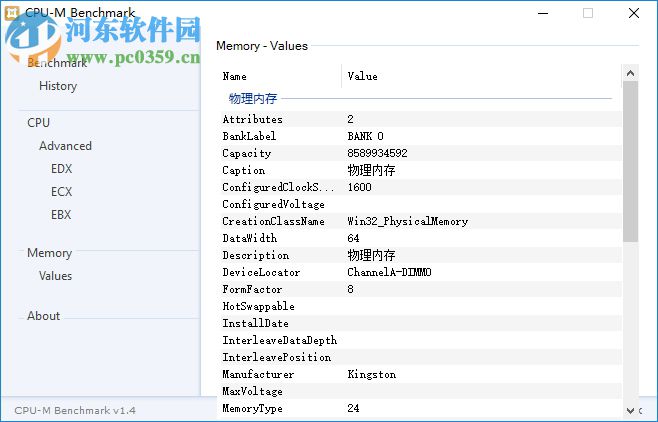Click the FormFactor value 8
Image resolution: width=658 pixels, height=422 pixels.
[350, 289]
